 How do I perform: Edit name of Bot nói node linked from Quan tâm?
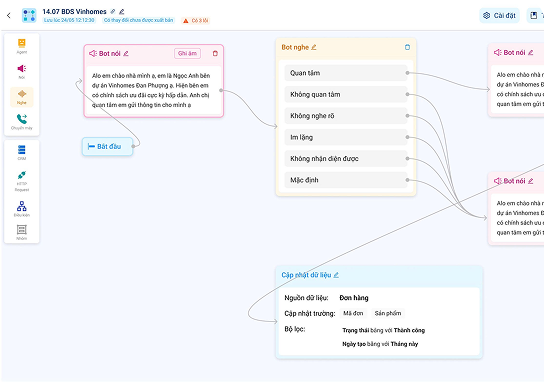click(531, 52)
